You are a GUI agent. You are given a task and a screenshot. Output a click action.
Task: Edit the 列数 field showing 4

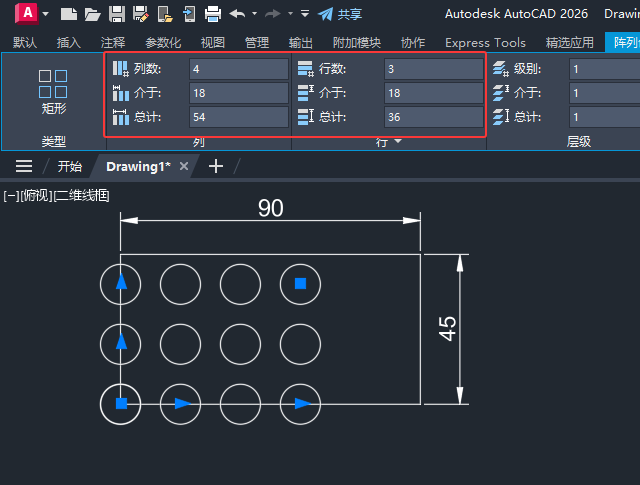point(239,69)
